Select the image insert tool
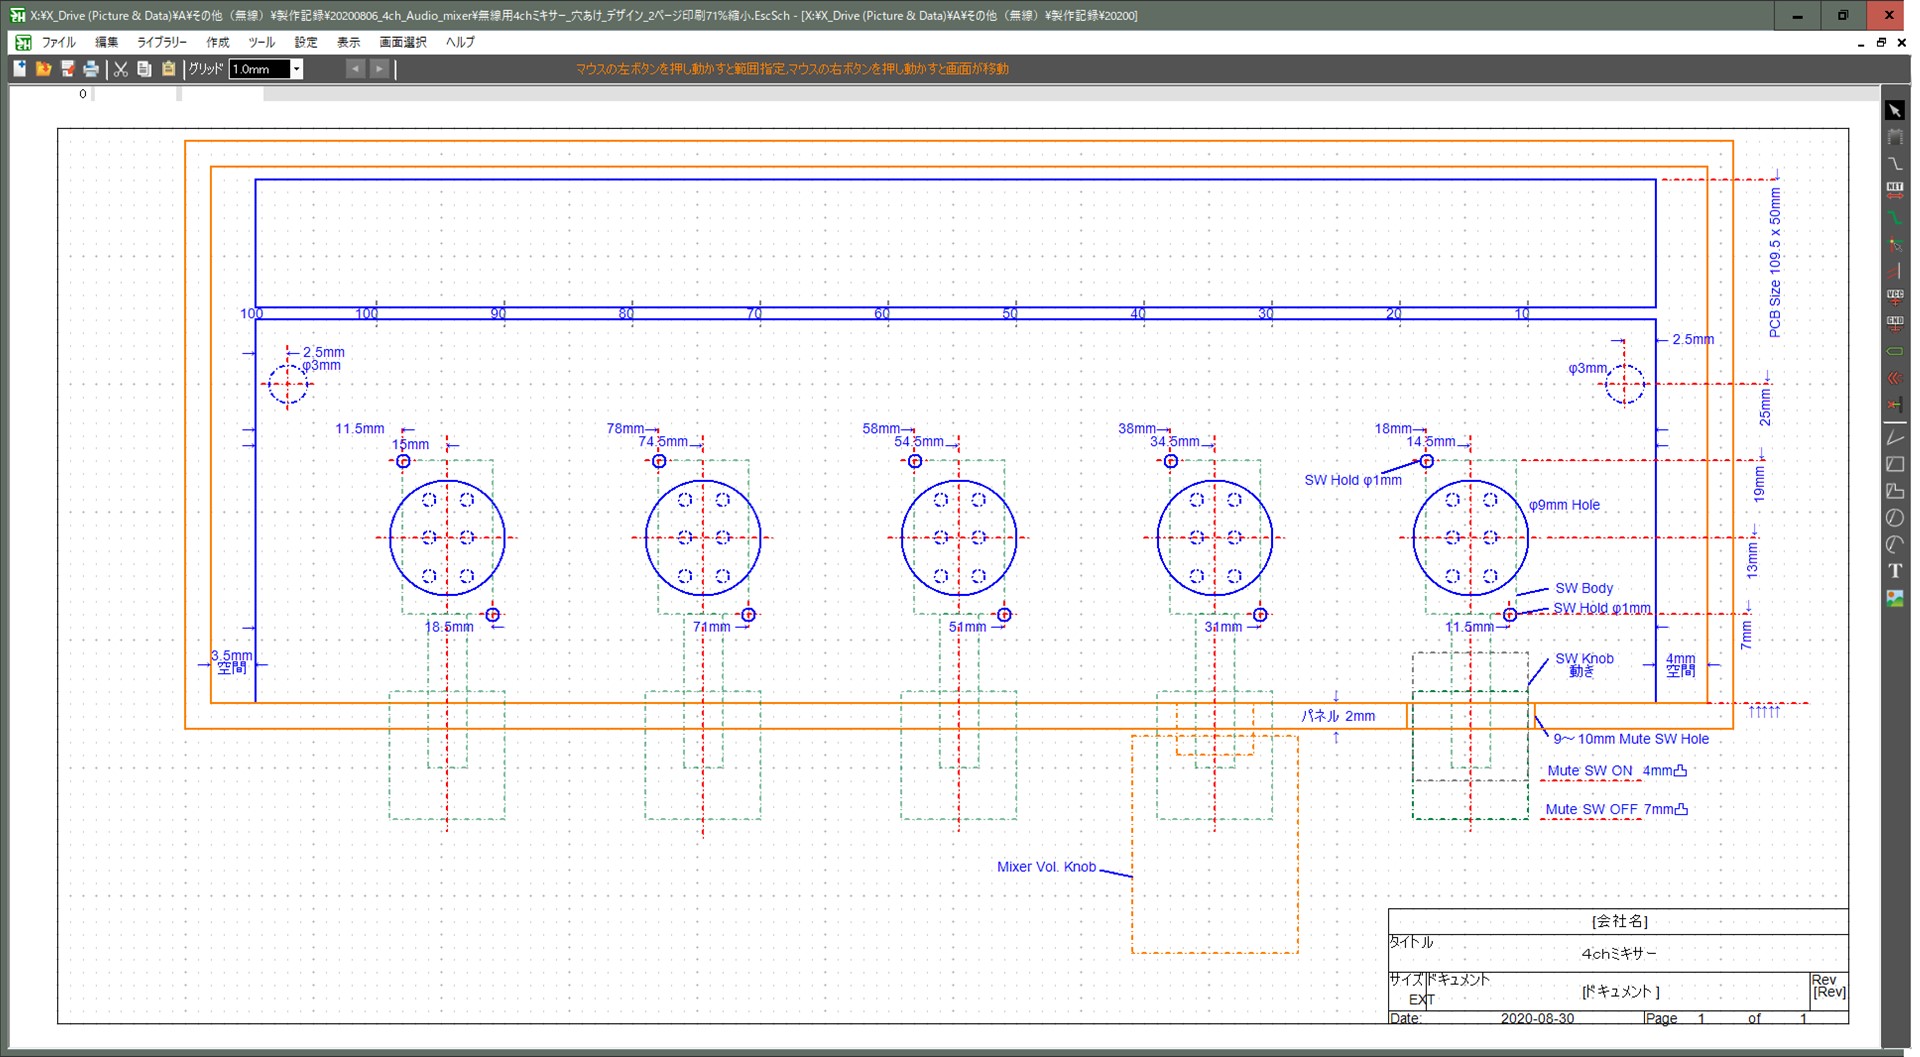Image resolution: width=1920 pixels, height=1057 pixels. [1895, 598]
